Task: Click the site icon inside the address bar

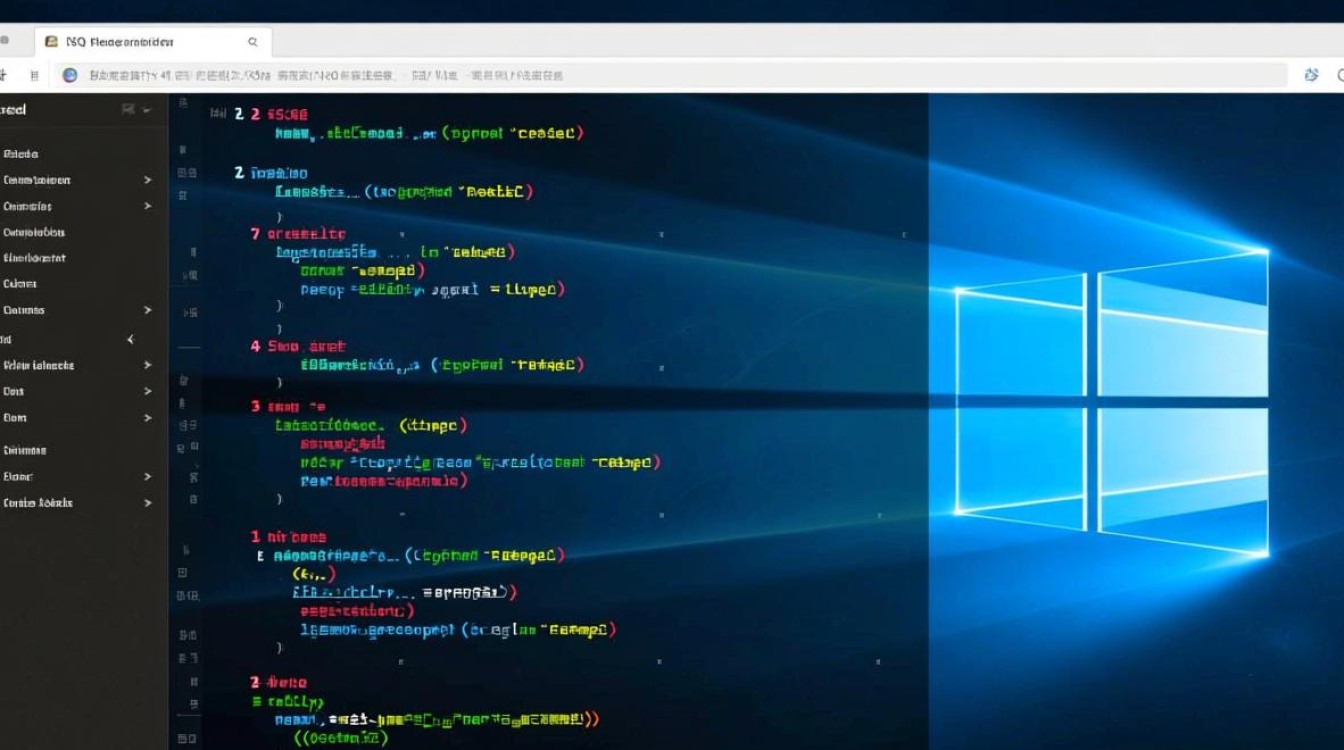Action: pyautogui.click(x=69, y=74)
